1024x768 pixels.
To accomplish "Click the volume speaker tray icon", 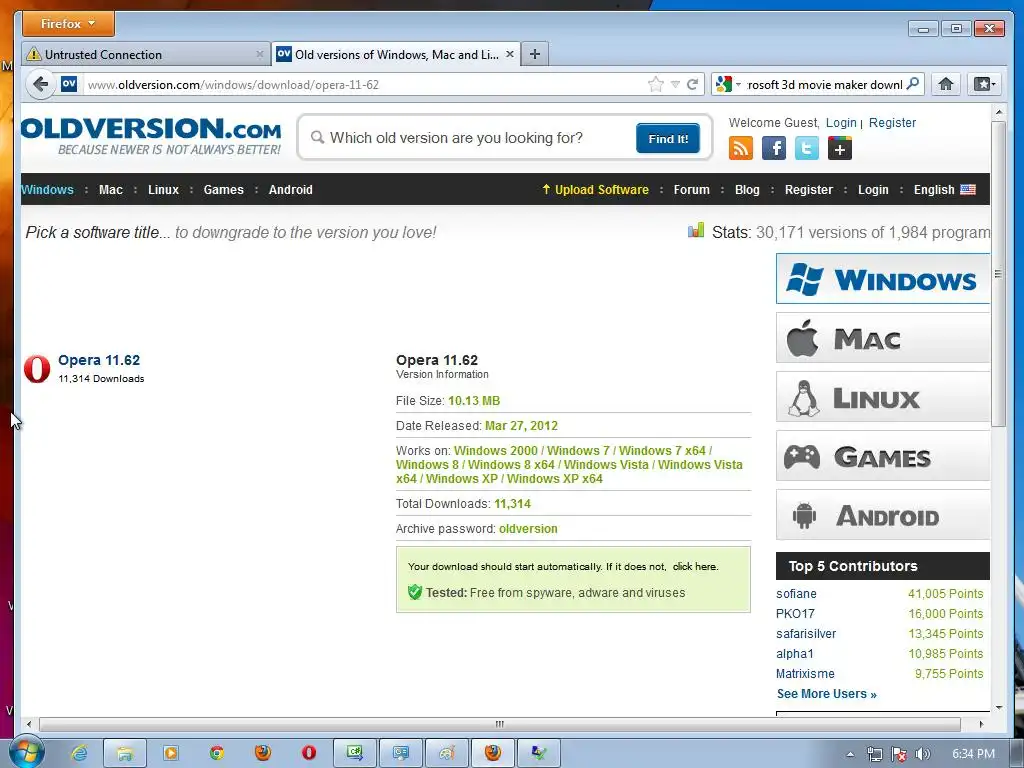I will 922,754.
